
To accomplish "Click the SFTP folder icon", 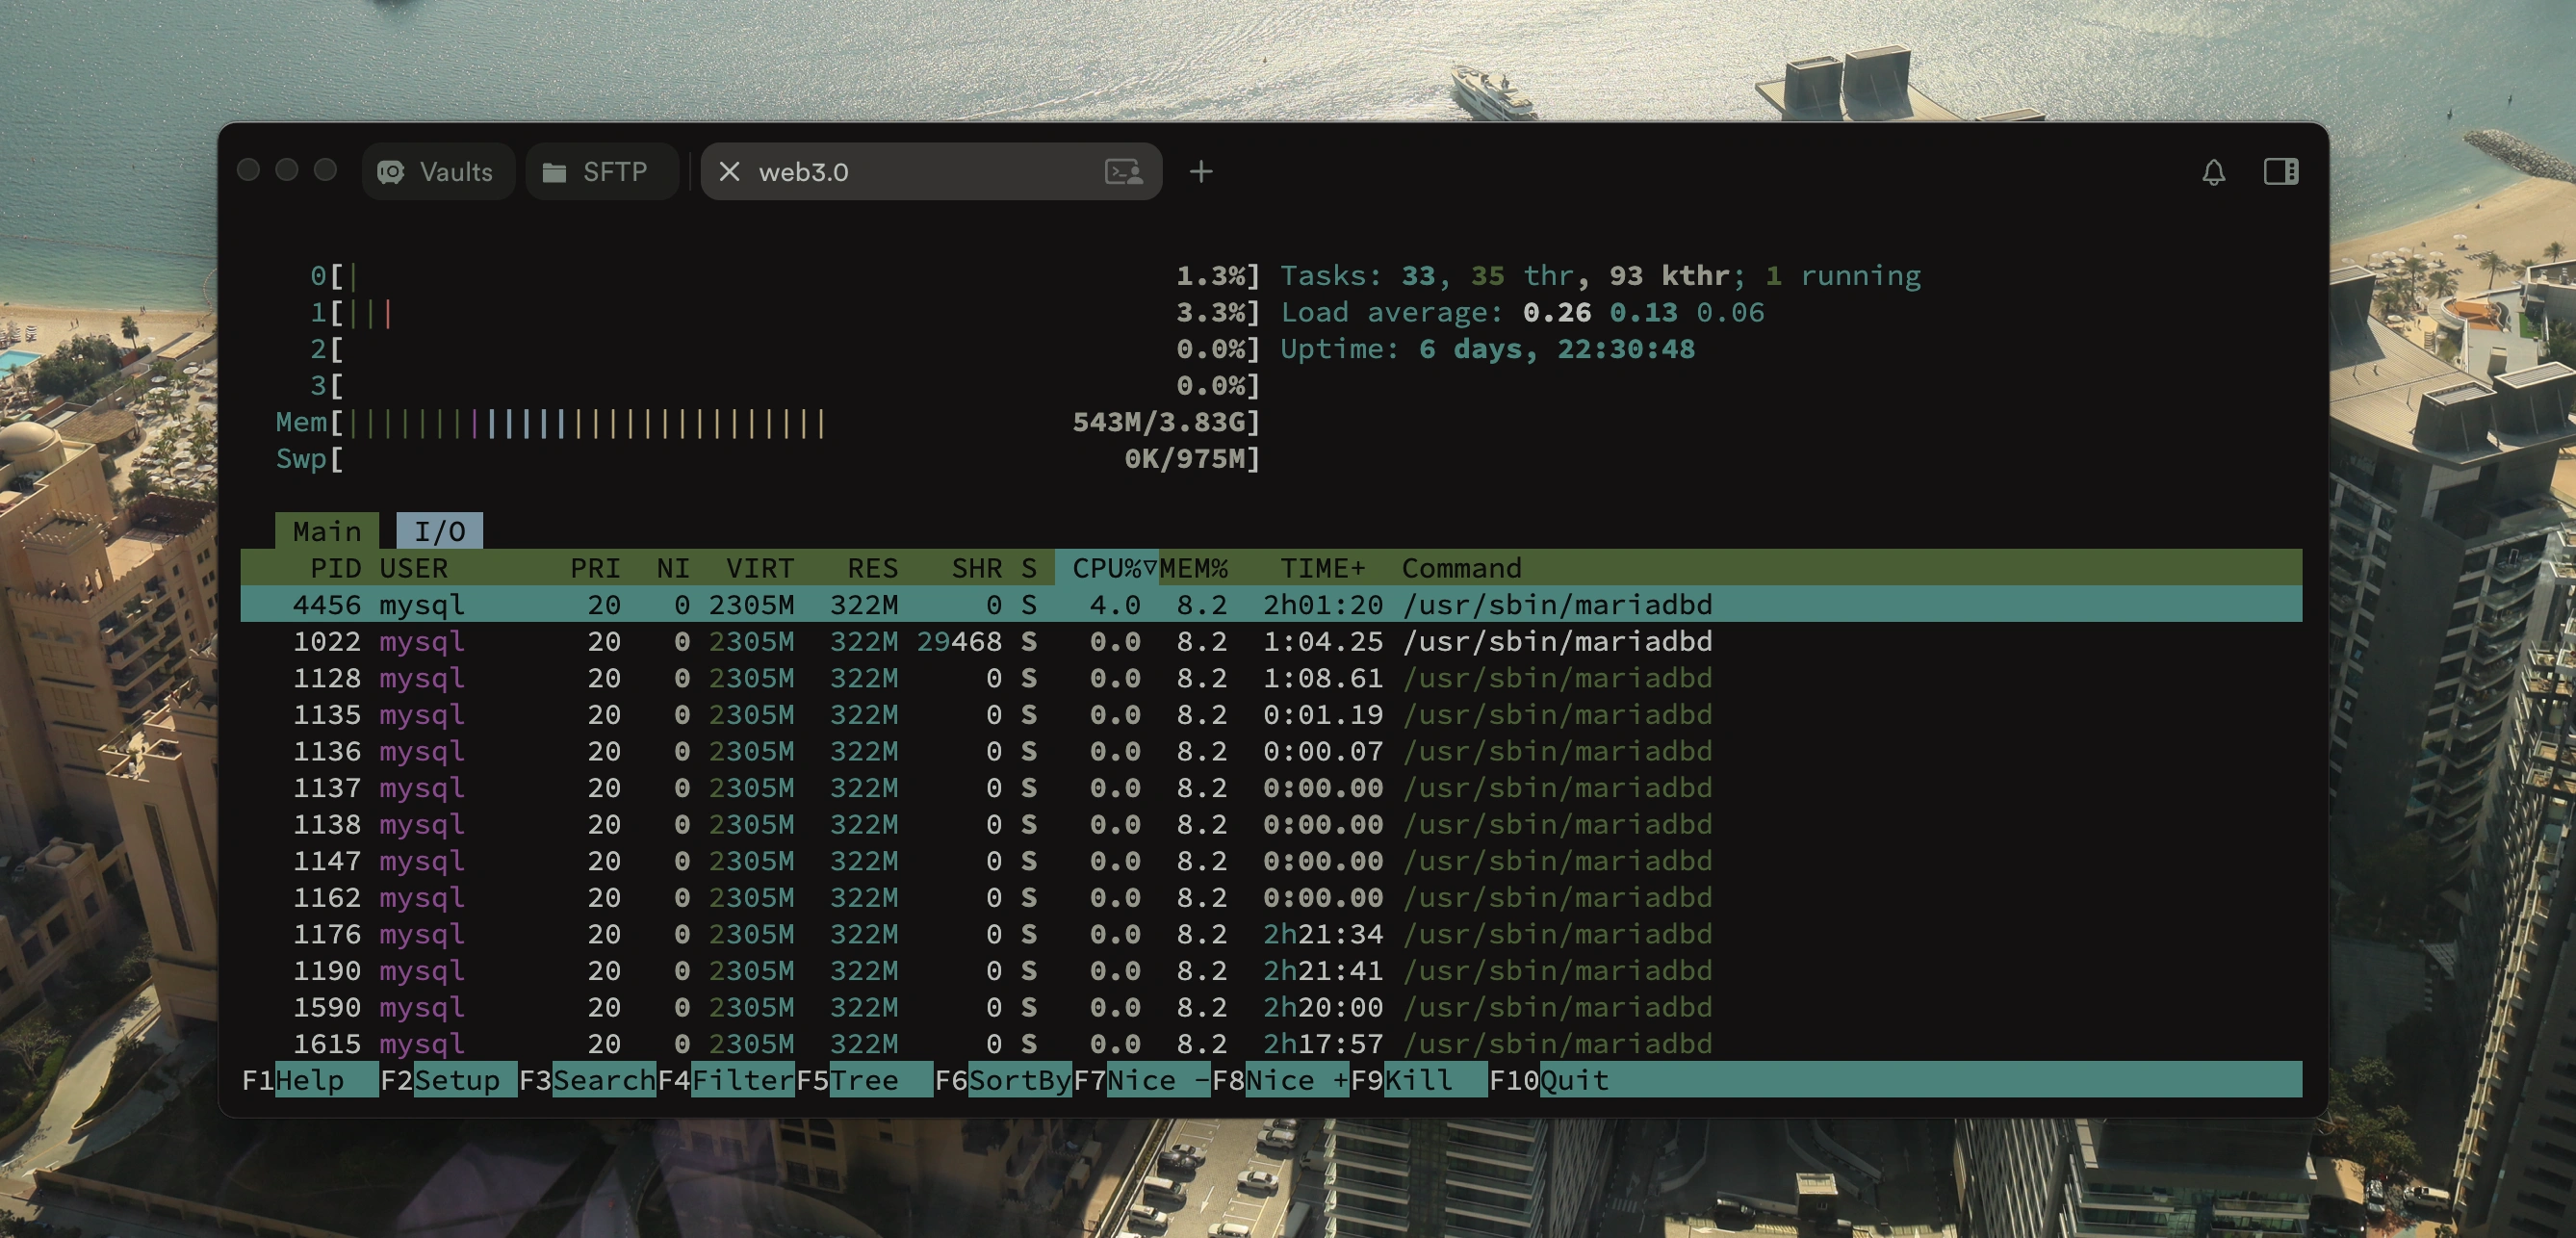I will (554, 172).
